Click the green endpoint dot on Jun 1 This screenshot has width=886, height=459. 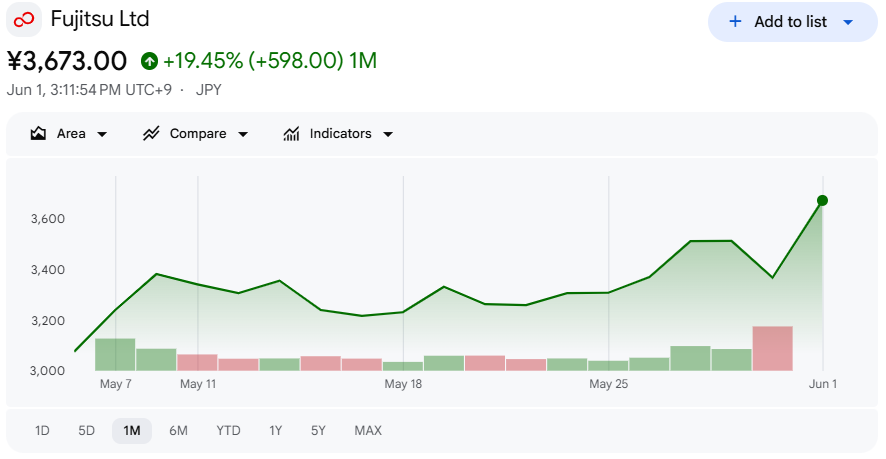pos(822,201)
